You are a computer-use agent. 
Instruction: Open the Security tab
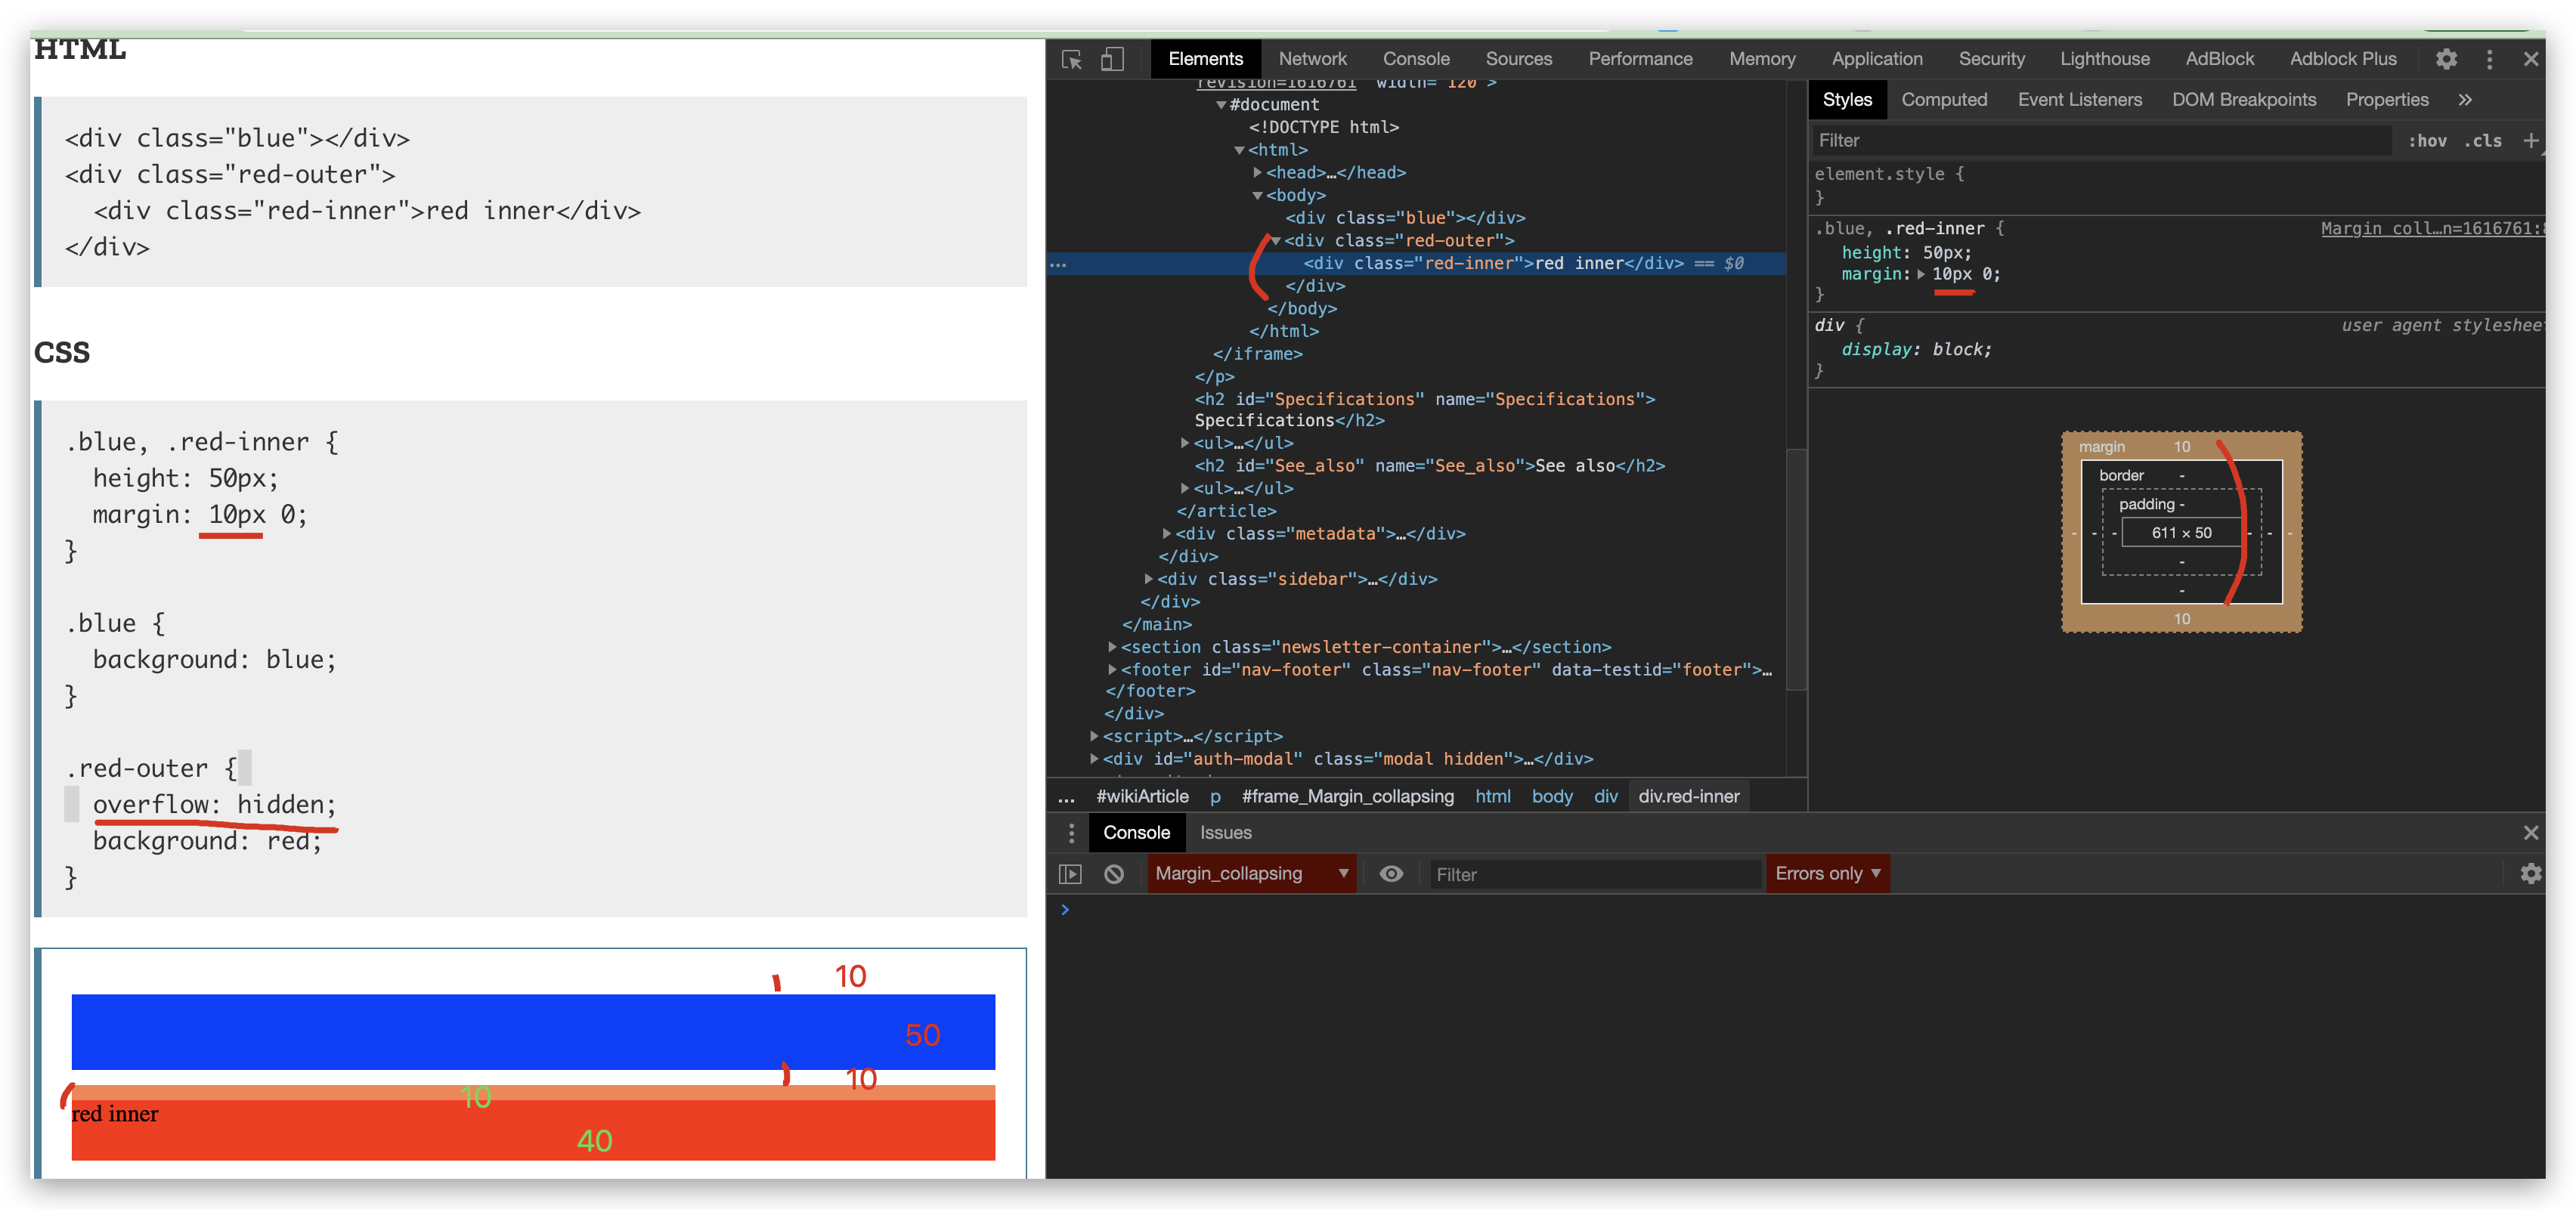coord(1991,59)
